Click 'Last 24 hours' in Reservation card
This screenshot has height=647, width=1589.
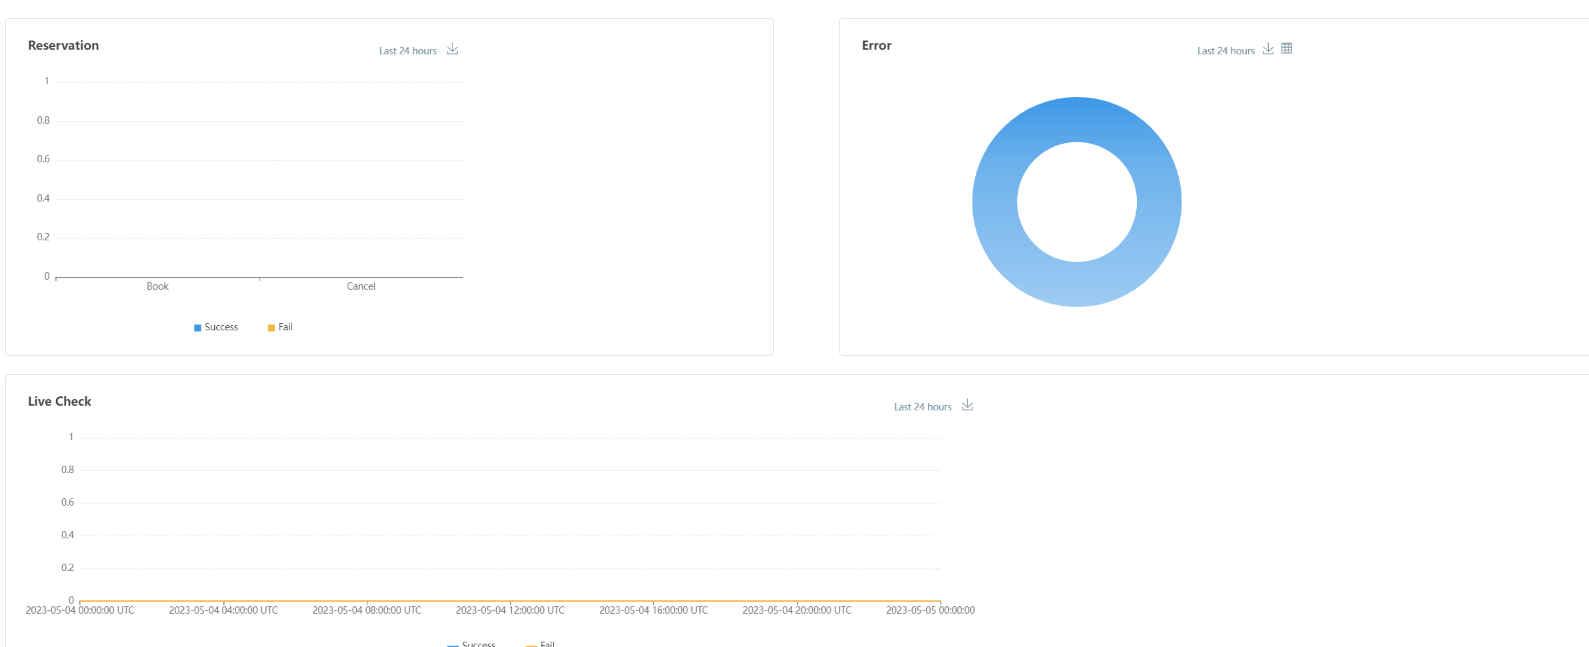pyautogui.click(x=408, y=51)
